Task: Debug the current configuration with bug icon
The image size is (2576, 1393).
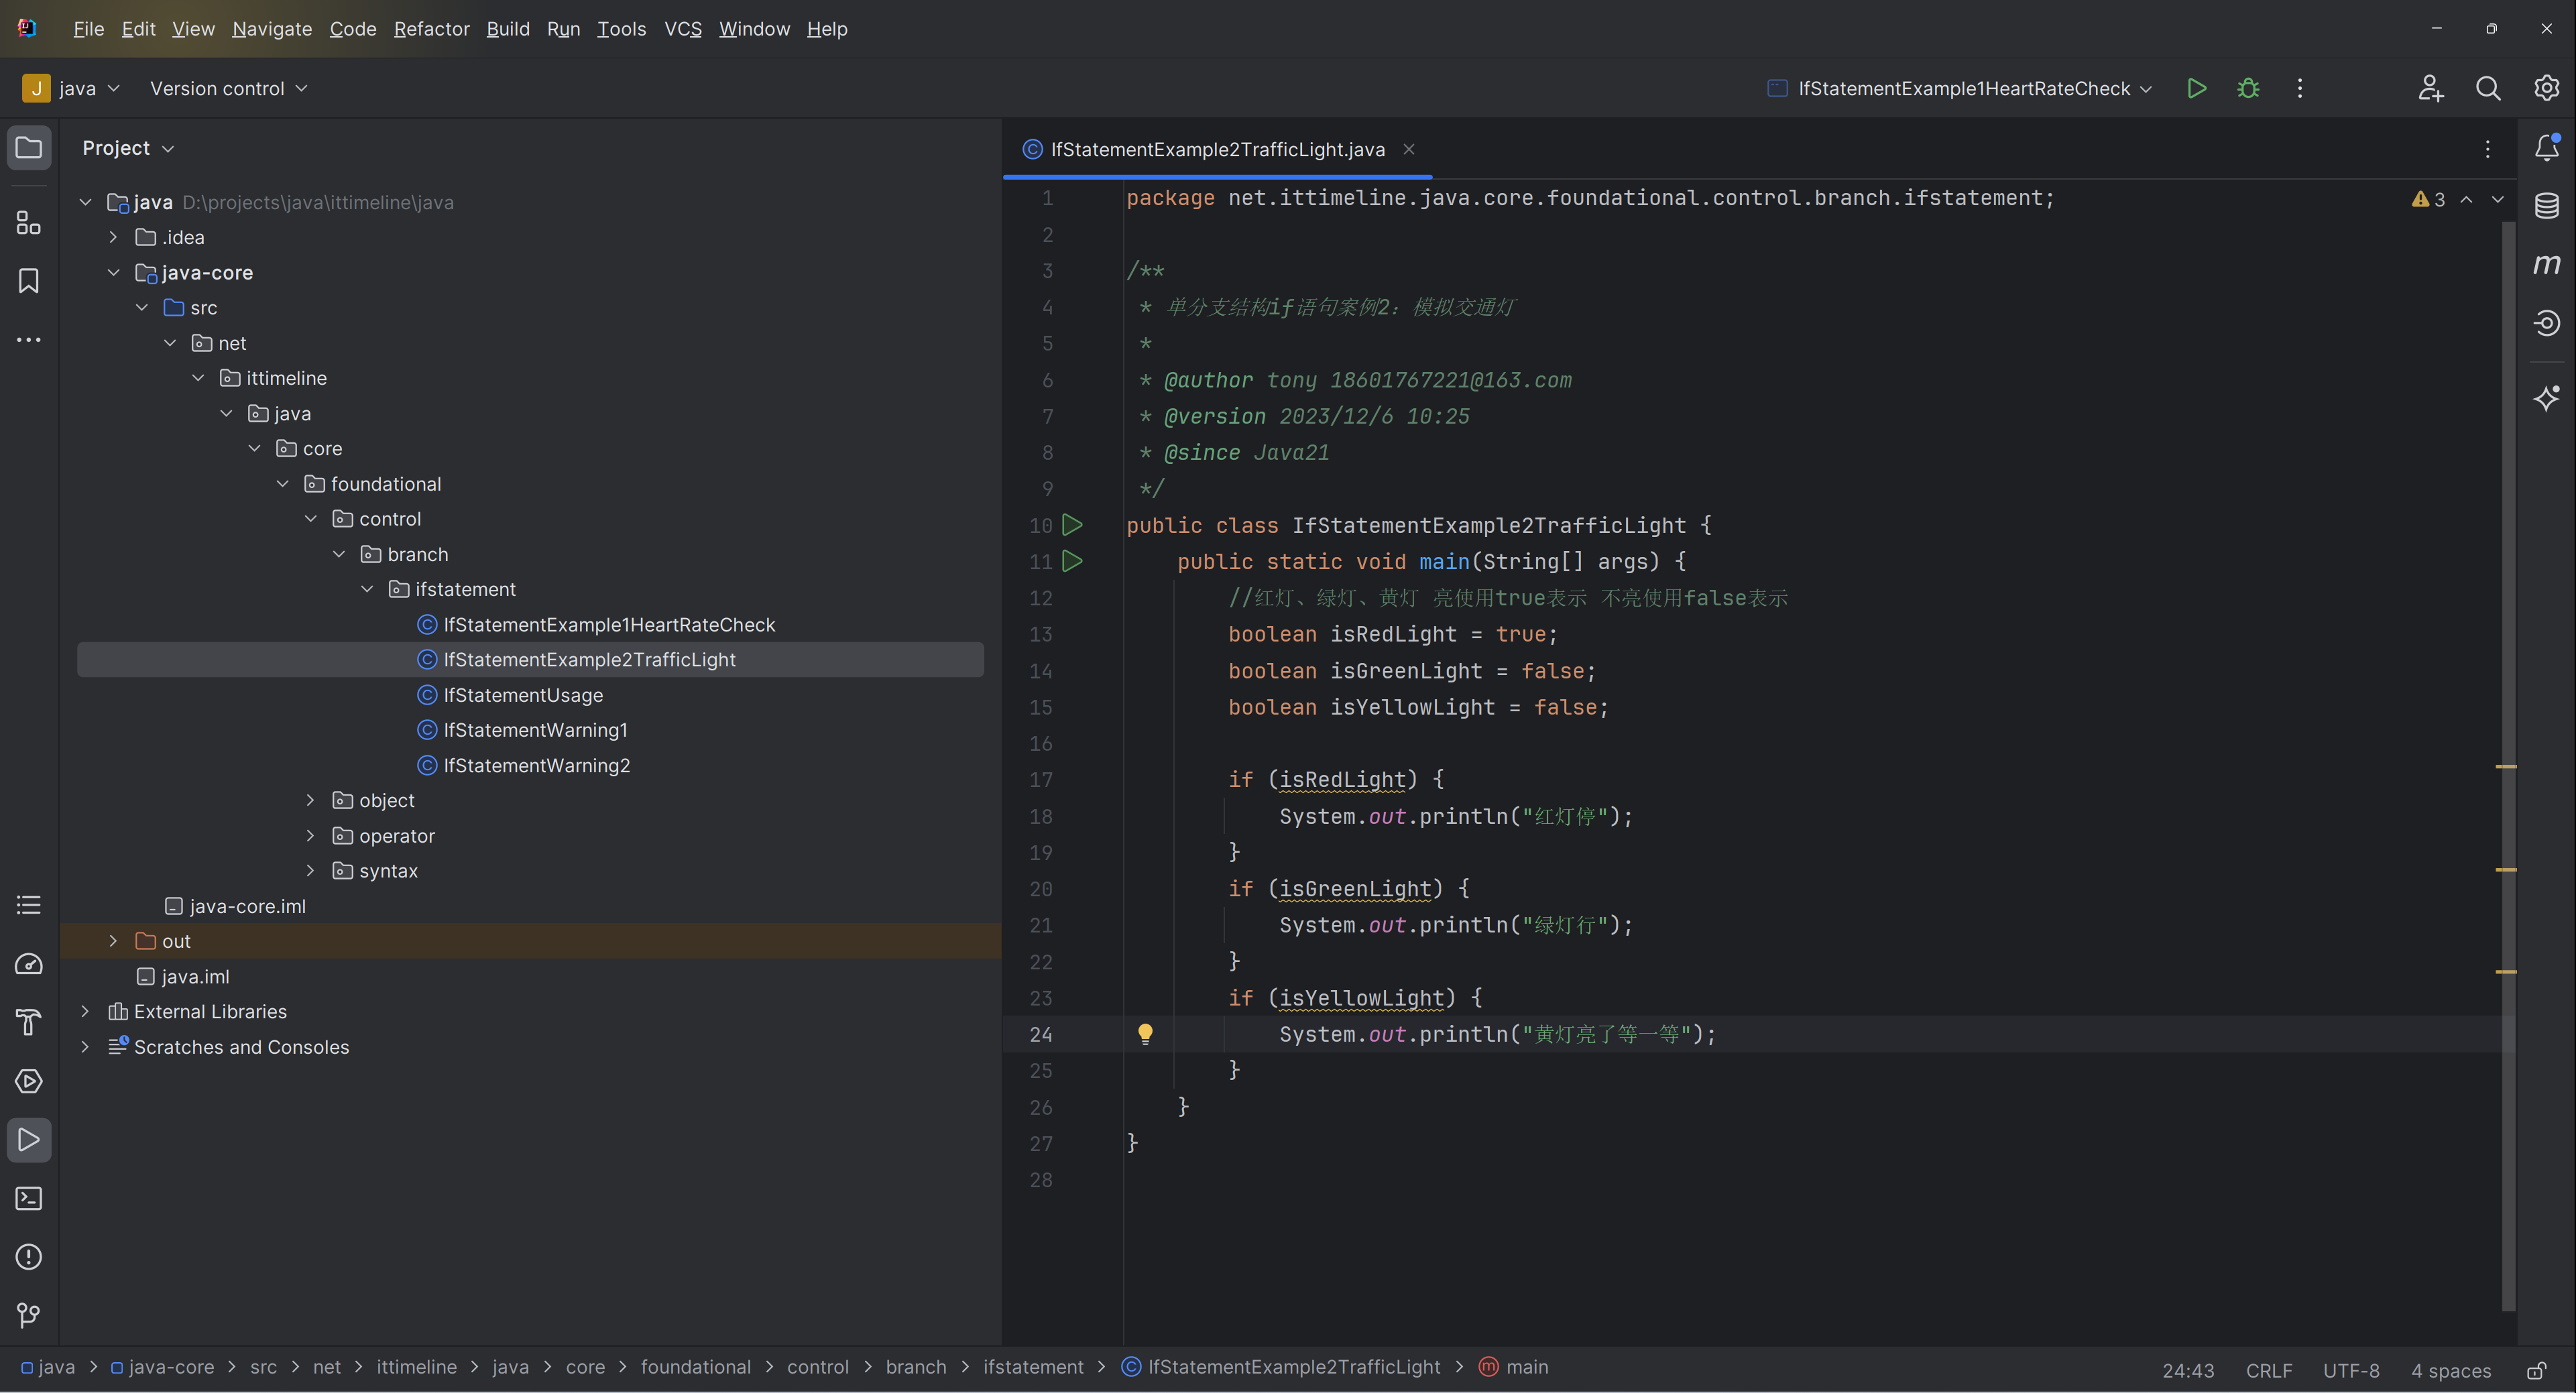Action: pos(2248,88)
